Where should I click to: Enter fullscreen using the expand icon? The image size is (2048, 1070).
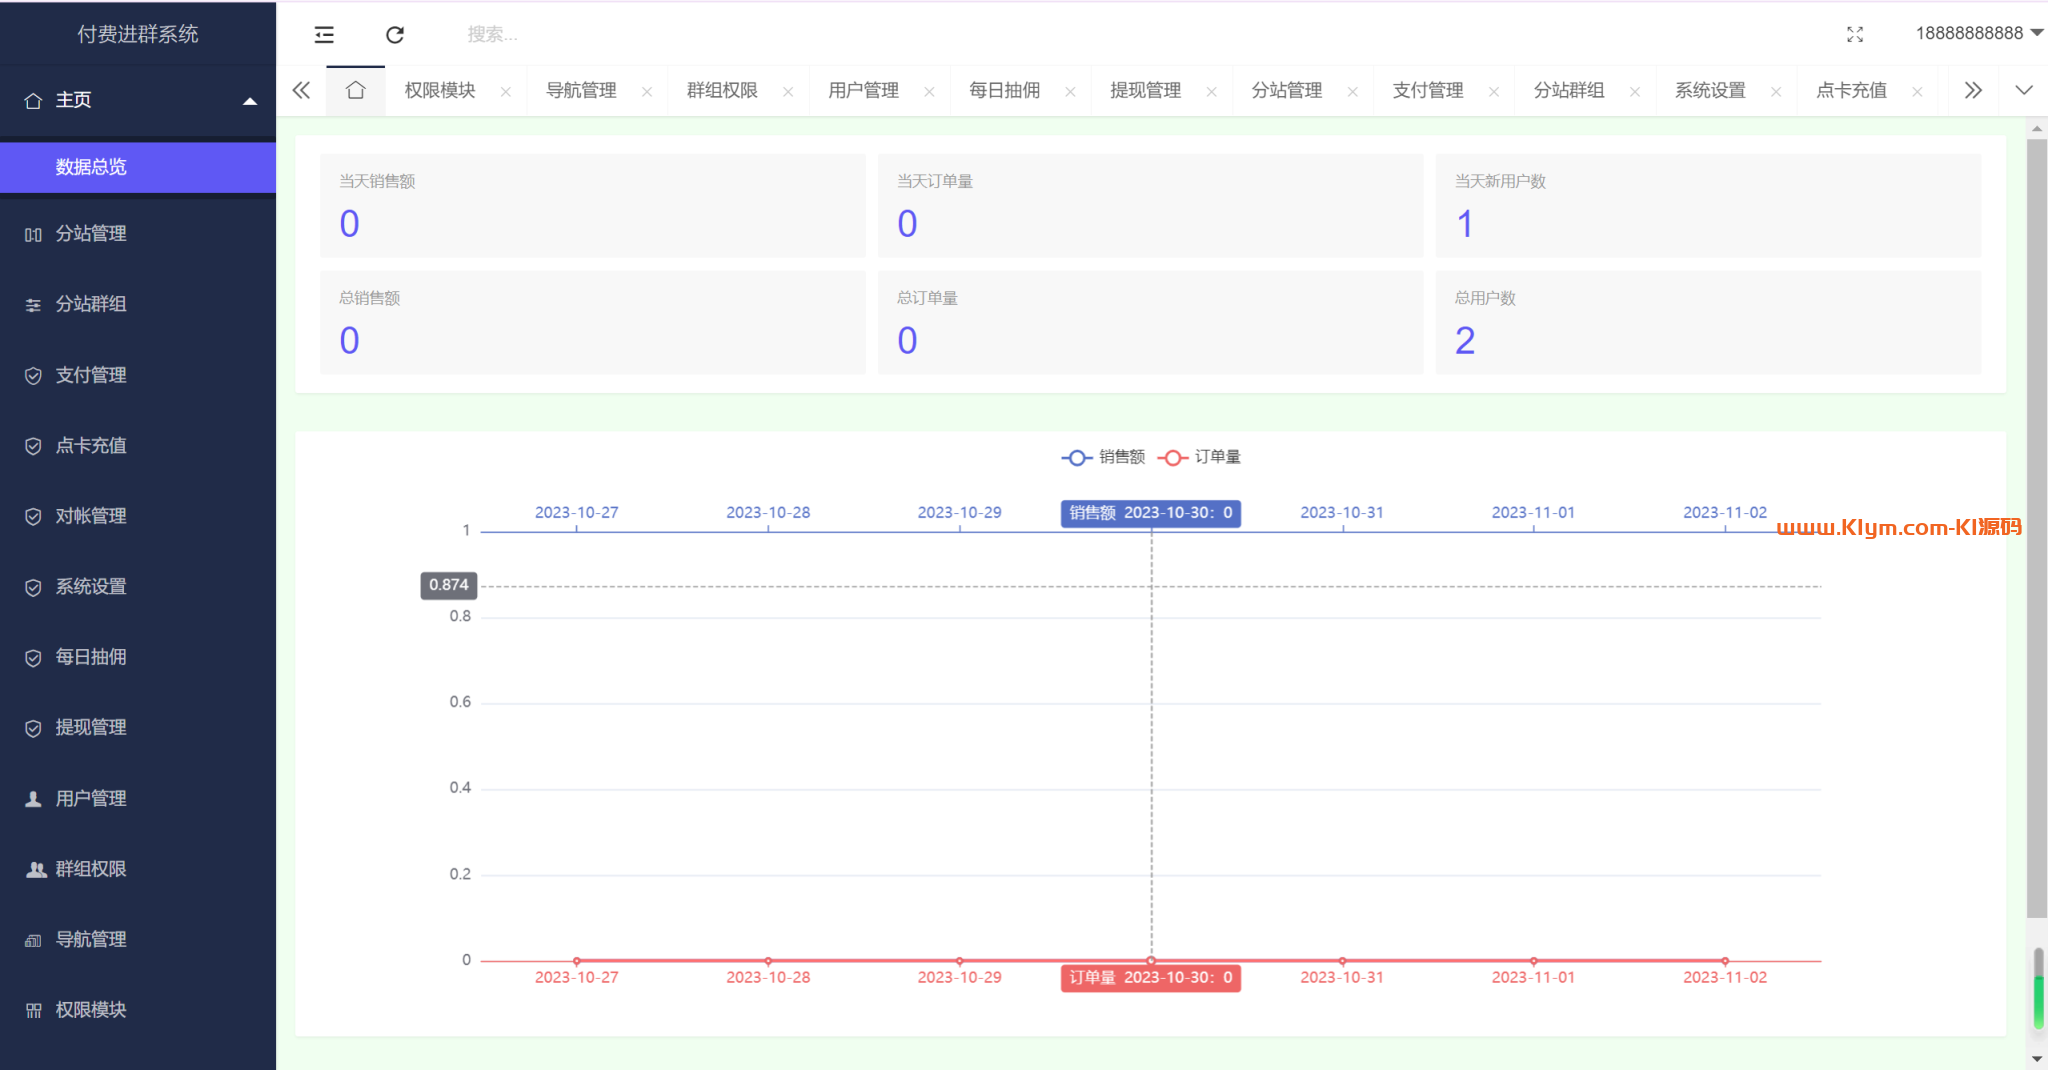pos(1854,35)
